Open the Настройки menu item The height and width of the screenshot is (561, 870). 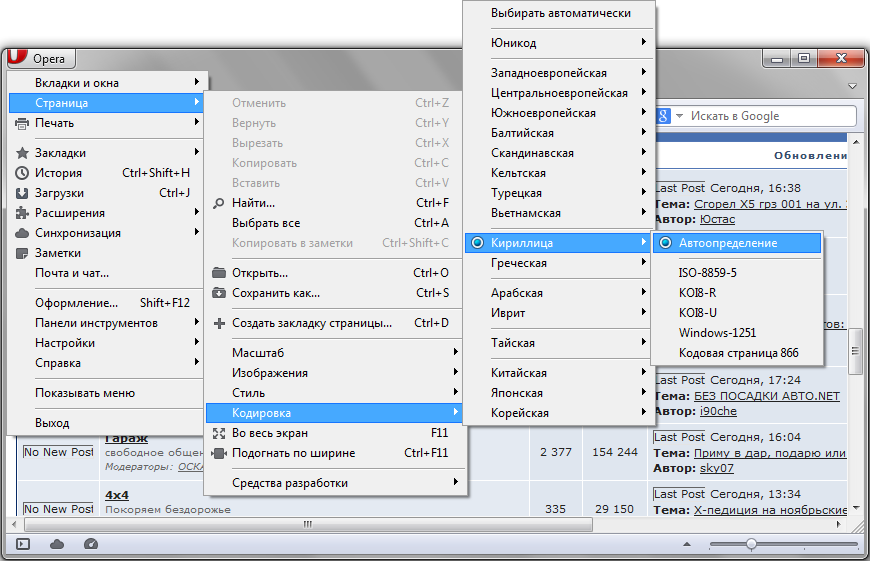(106, 343)
